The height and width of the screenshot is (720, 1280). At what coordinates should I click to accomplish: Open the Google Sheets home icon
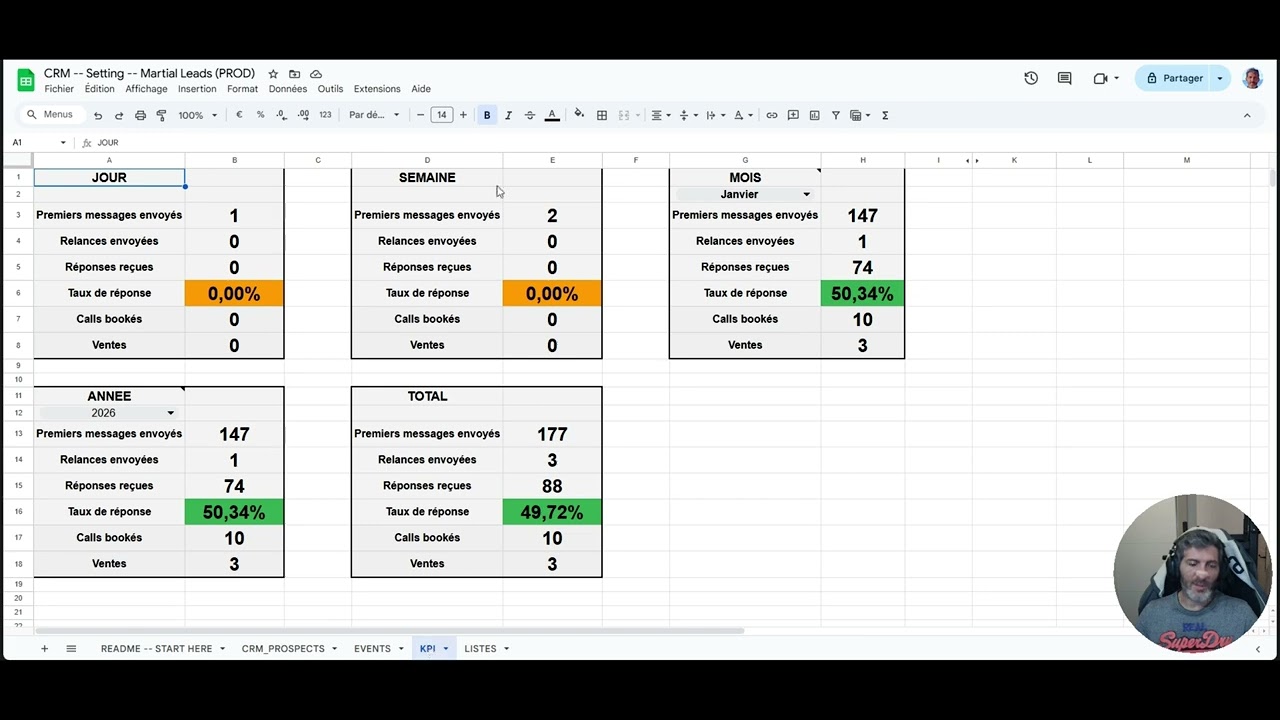26,80
